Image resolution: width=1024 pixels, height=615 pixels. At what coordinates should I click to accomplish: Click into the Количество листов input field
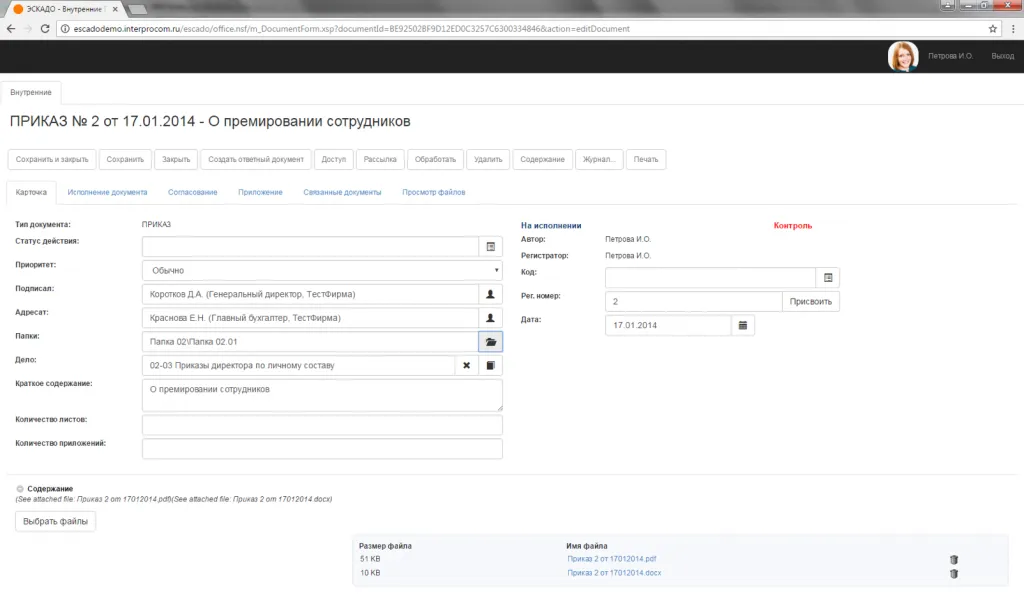click(x=322, y=425)
